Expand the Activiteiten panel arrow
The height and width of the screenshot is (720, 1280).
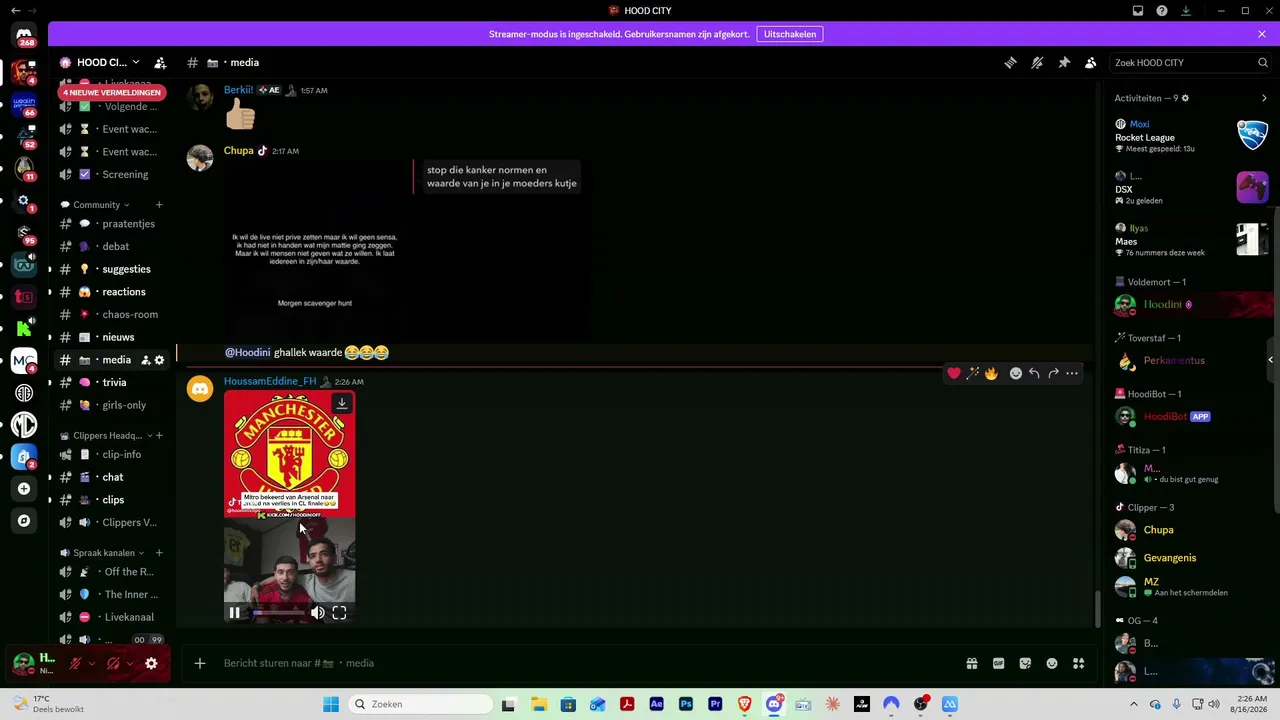(x=1264, y=98)
